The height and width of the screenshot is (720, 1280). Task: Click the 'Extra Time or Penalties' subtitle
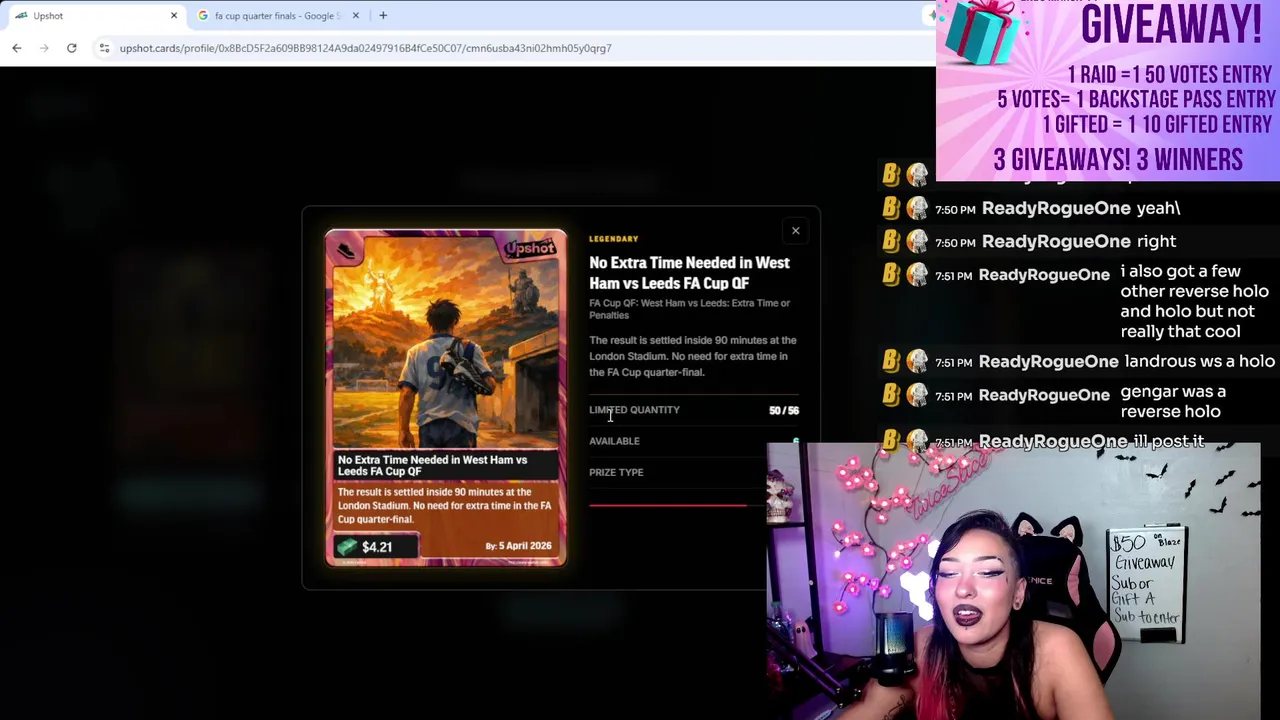(689, 309)
